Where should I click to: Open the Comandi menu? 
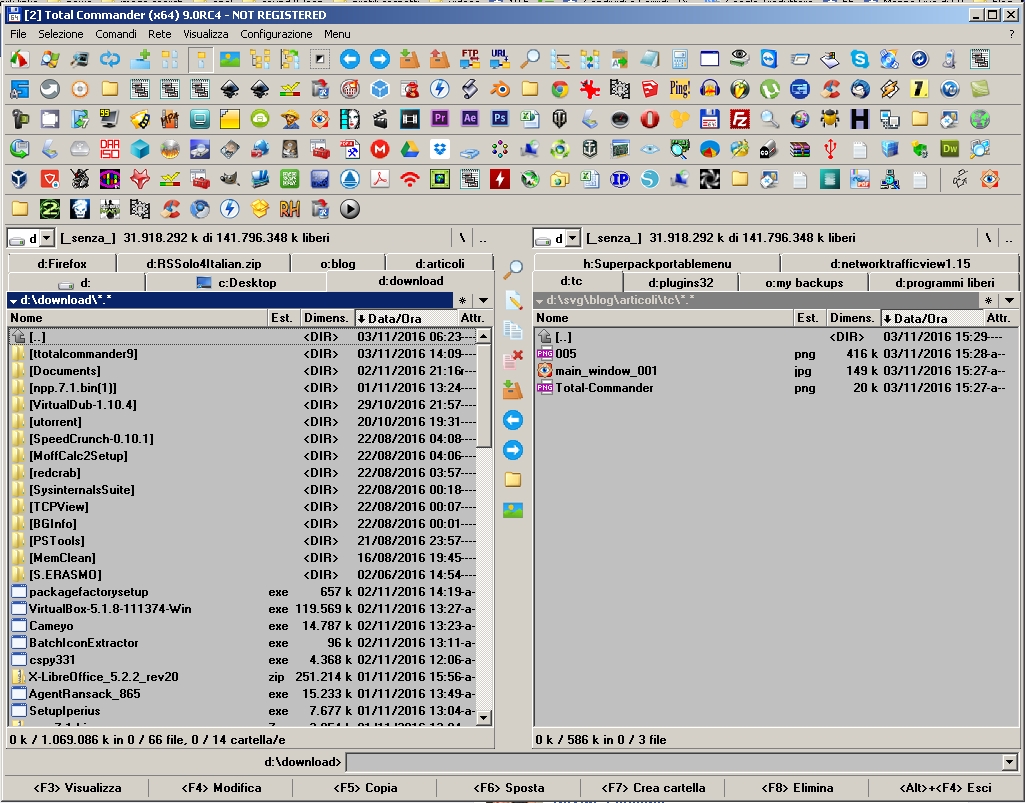[116, 34]
